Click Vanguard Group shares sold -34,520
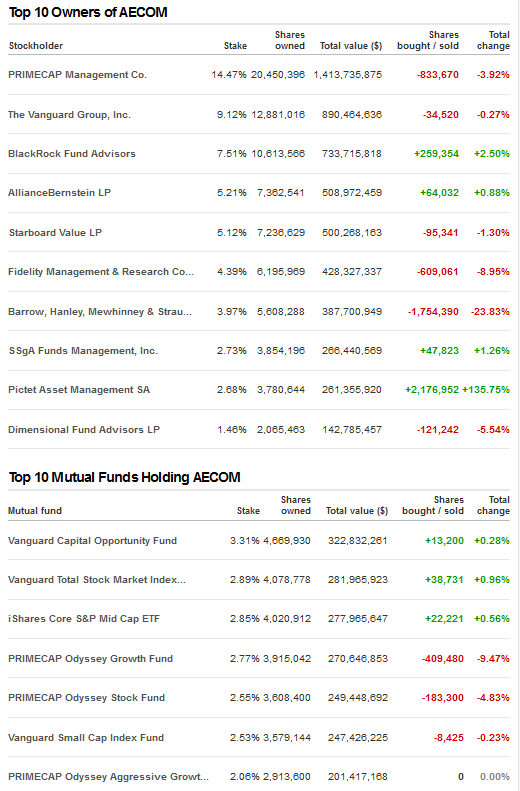Image resolution: width=520 pixels, height=791 pixels. pyautogui.click(x=441, y=115)
